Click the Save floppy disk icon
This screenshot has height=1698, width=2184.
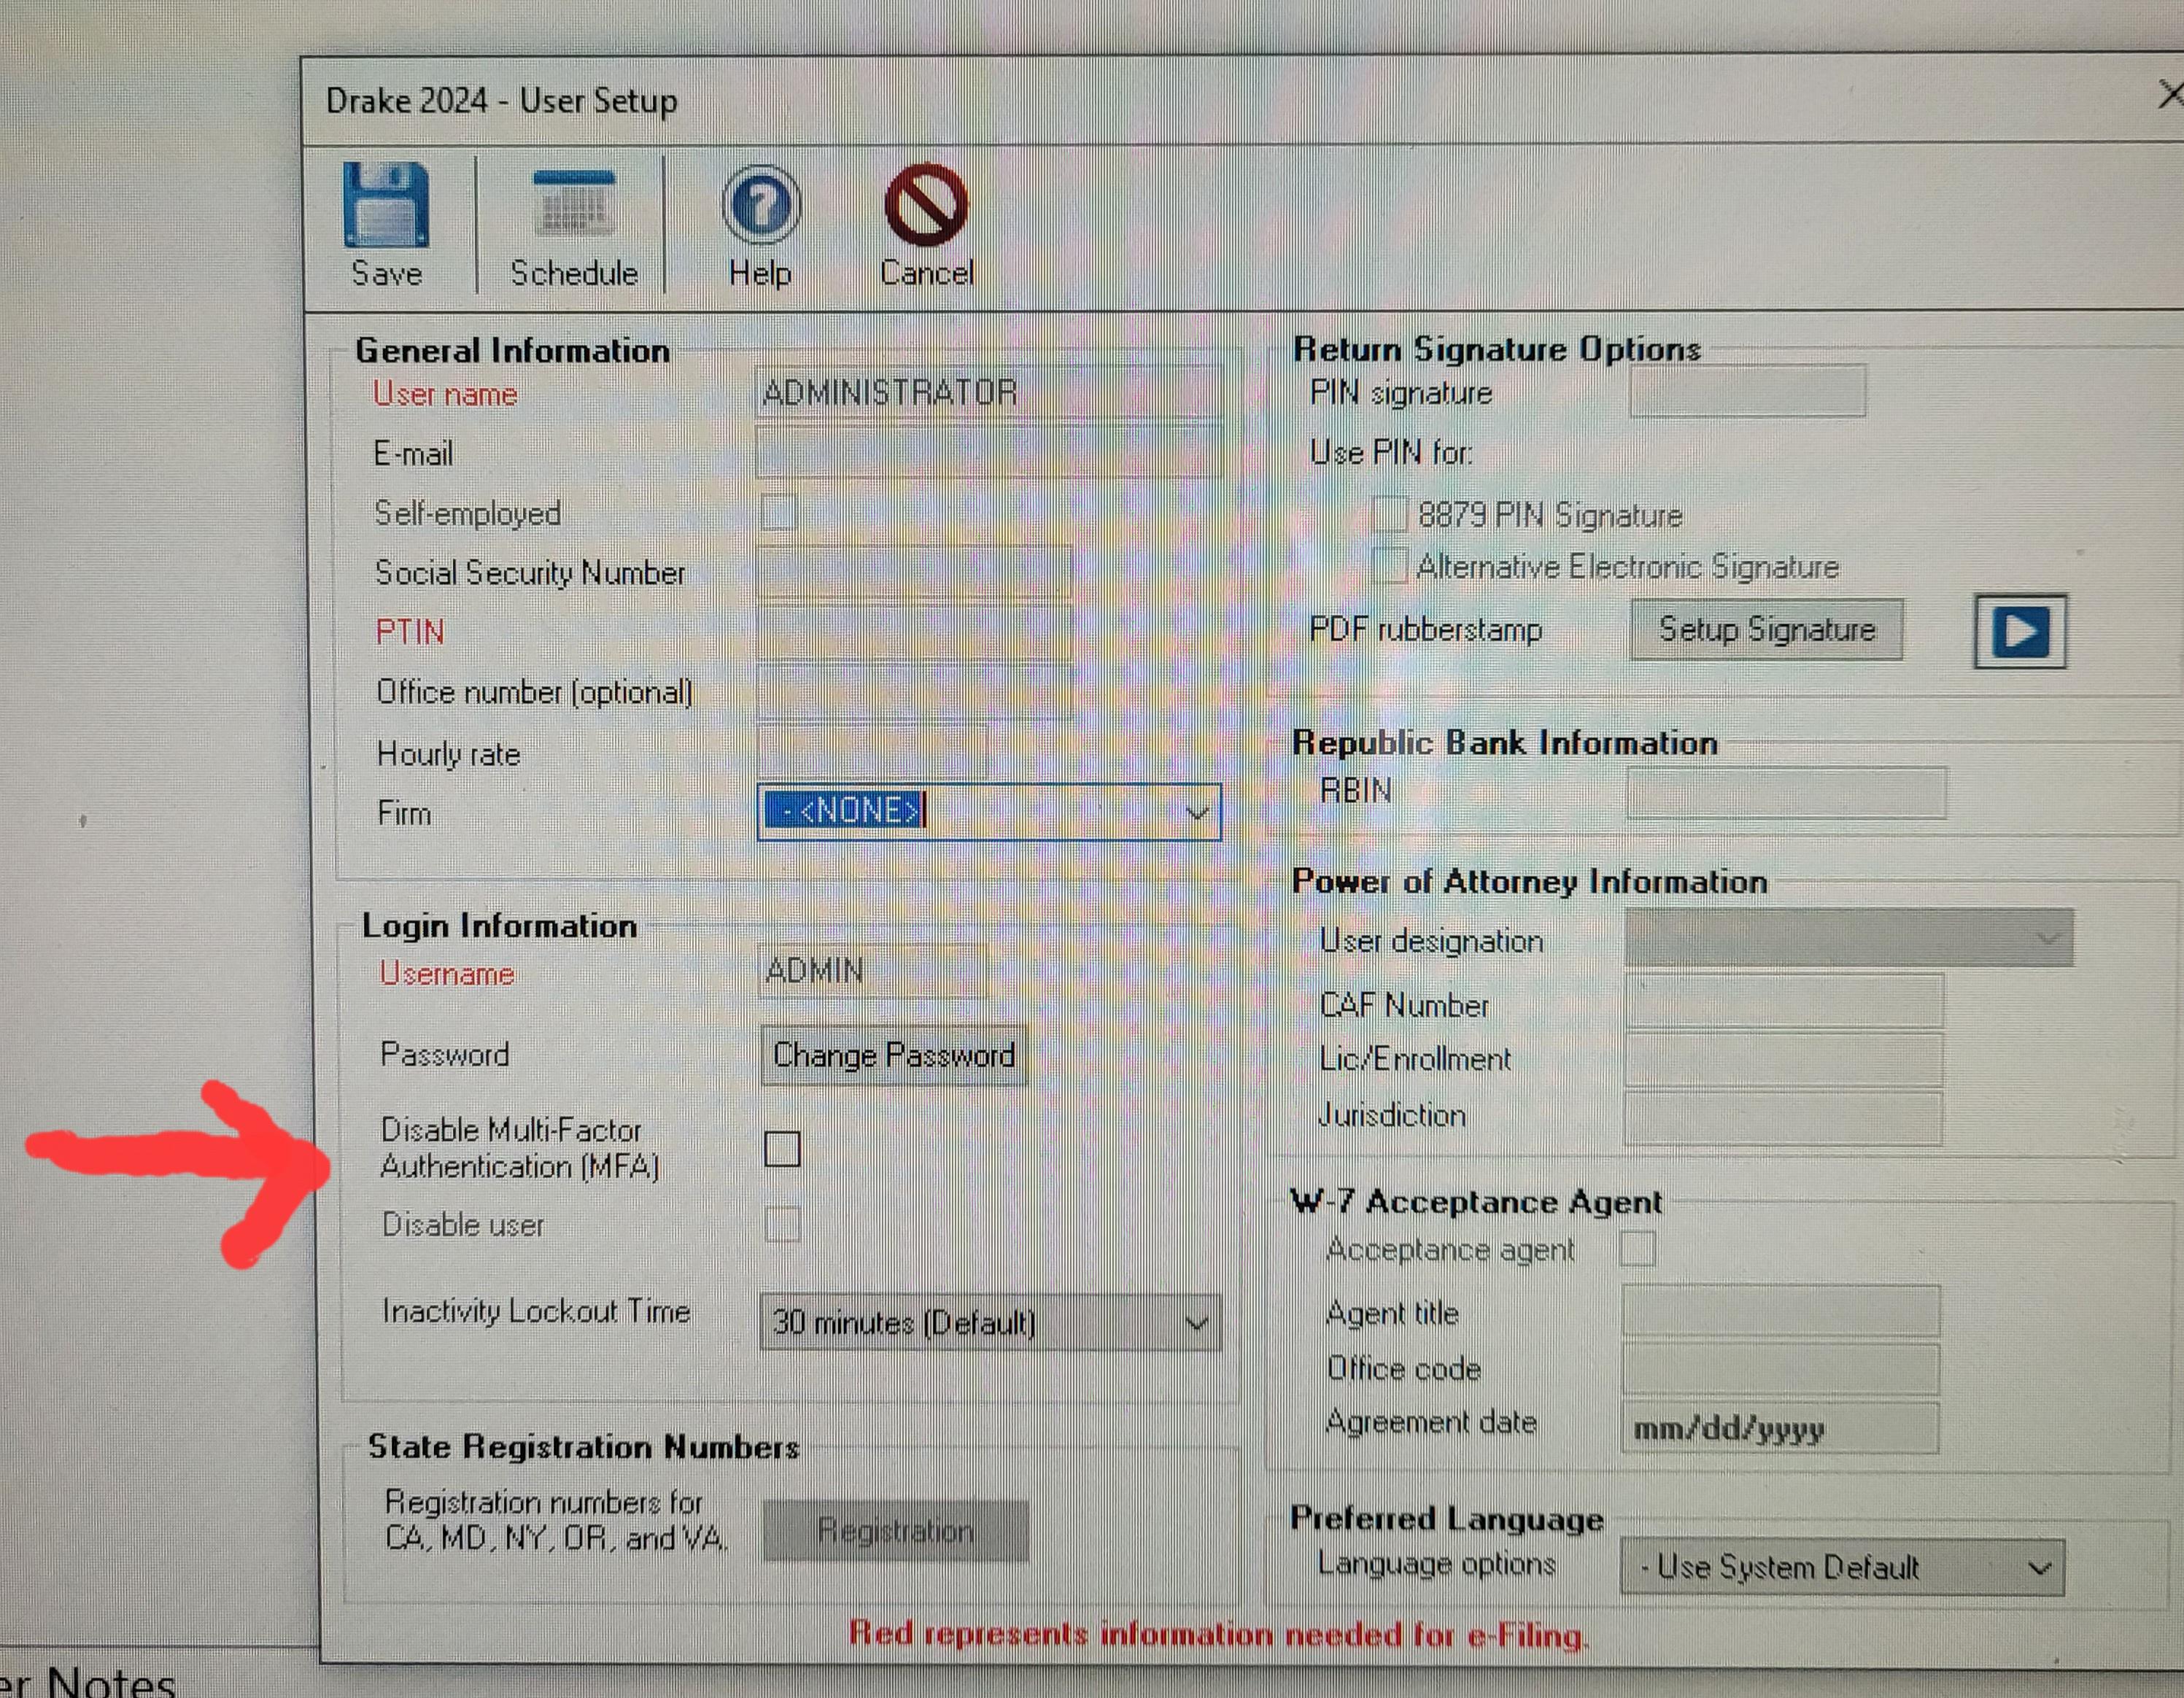pos(386,205)
